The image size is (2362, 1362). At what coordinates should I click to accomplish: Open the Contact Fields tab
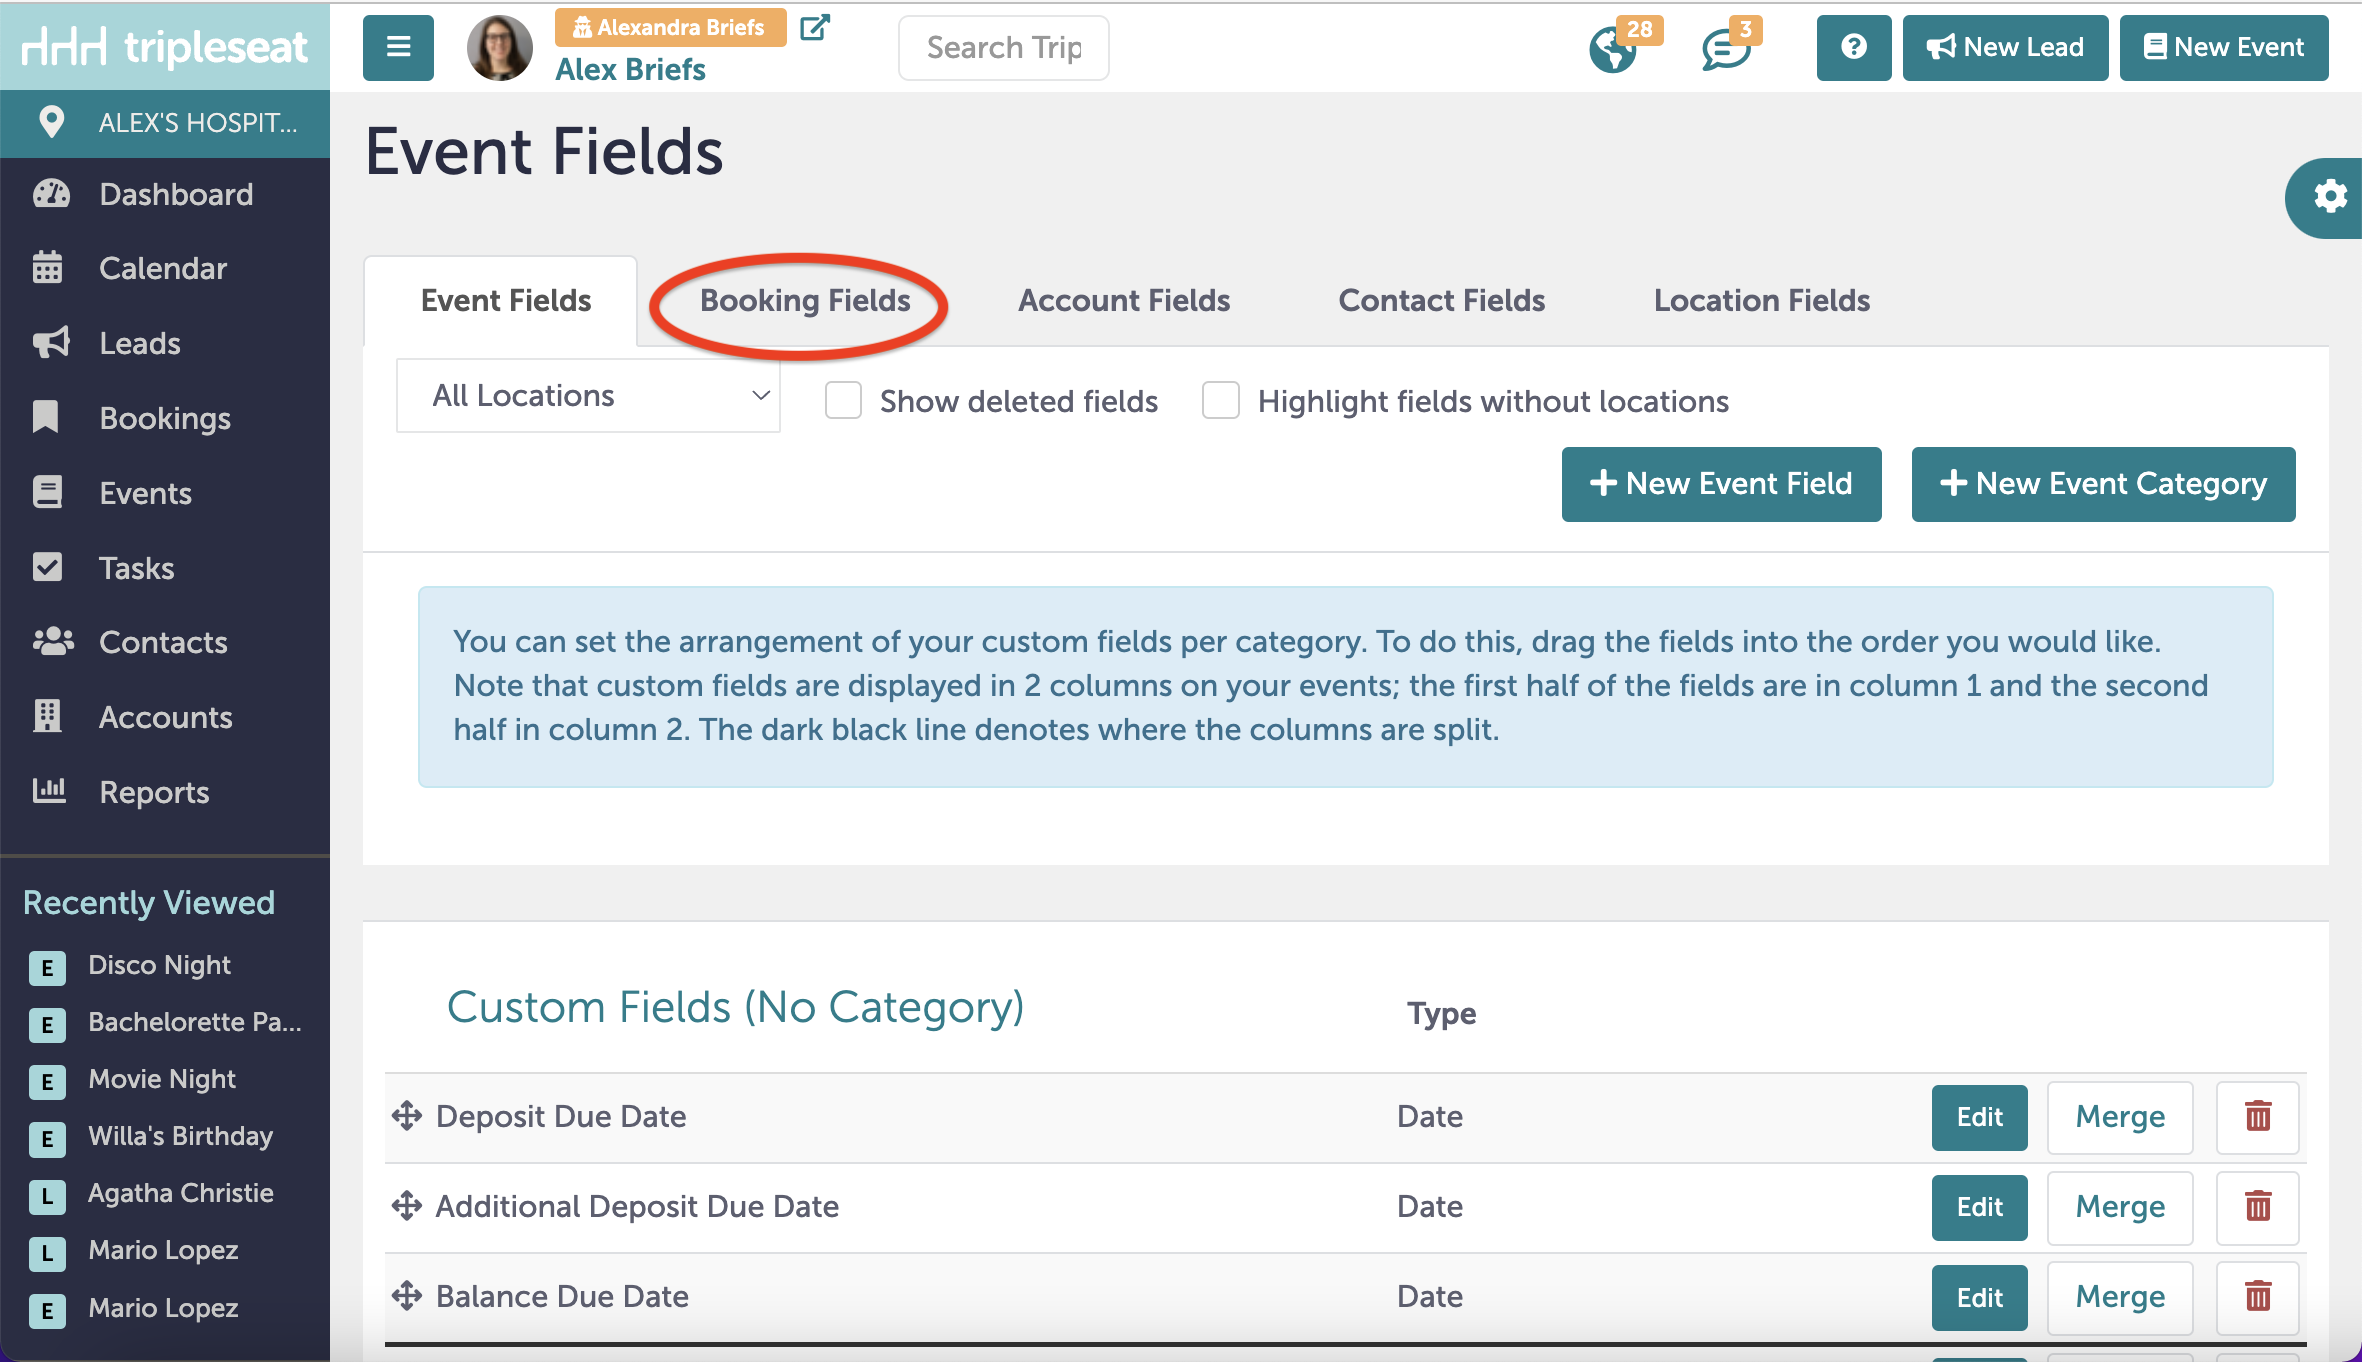coord(1441,300)
